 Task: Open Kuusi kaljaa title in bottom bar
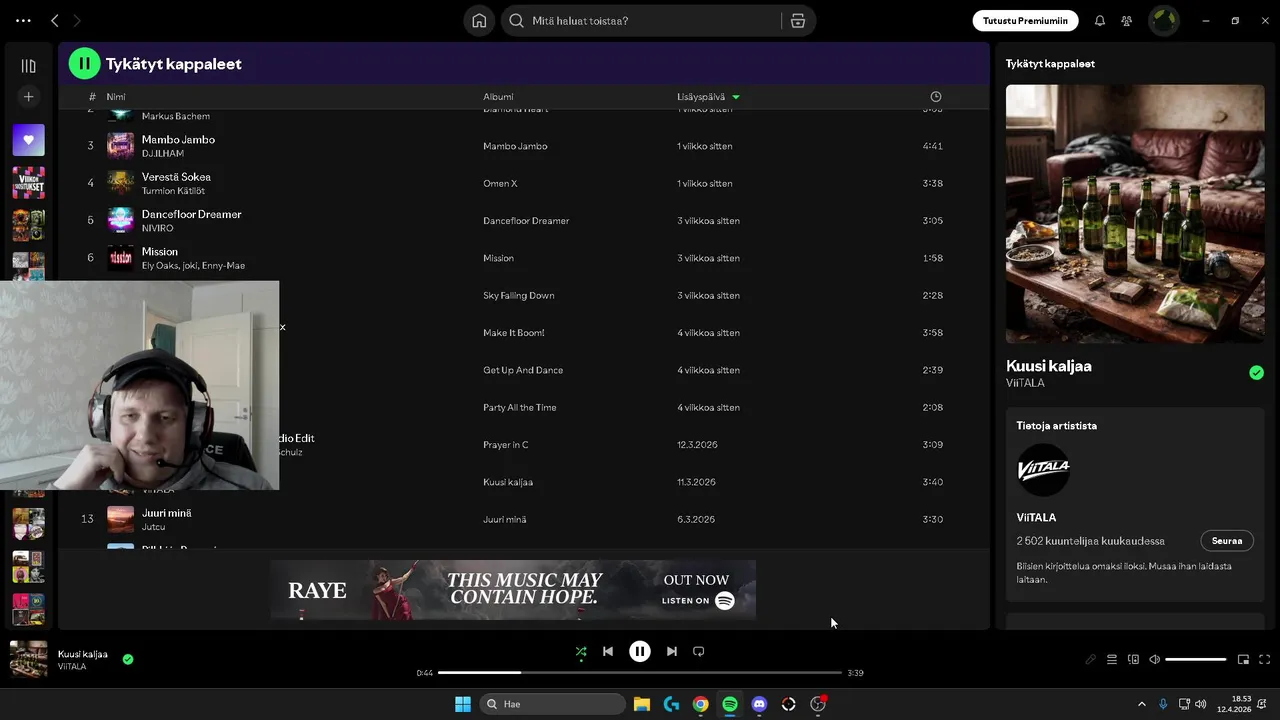83,654
